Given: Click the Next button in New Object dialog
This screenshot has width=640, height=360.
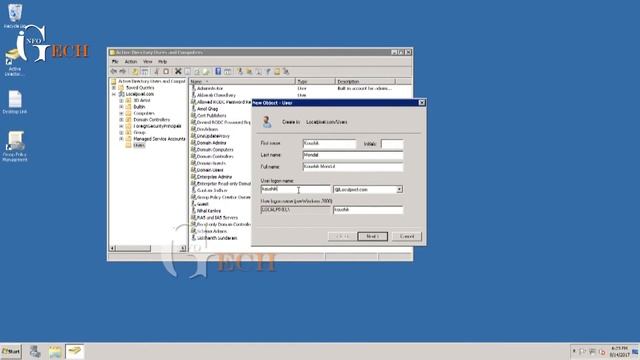Looking at the screenshot, I should coord(372,236).
